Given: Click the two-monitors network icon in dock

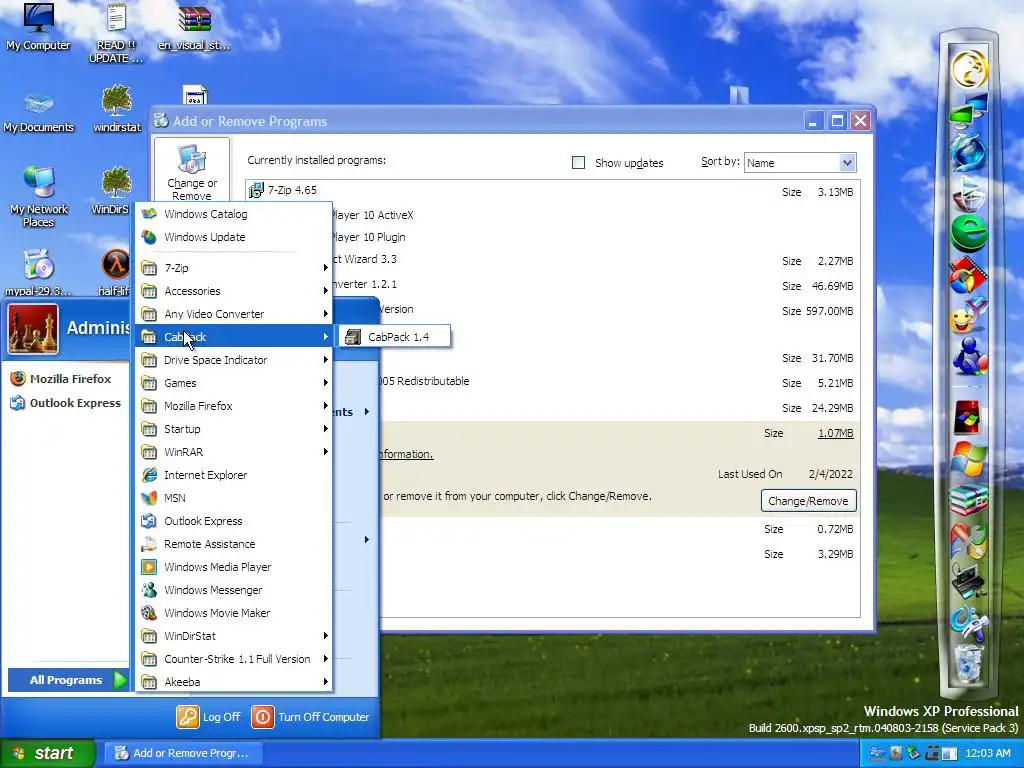Looking at the screenshot, I should pos(969,109).
